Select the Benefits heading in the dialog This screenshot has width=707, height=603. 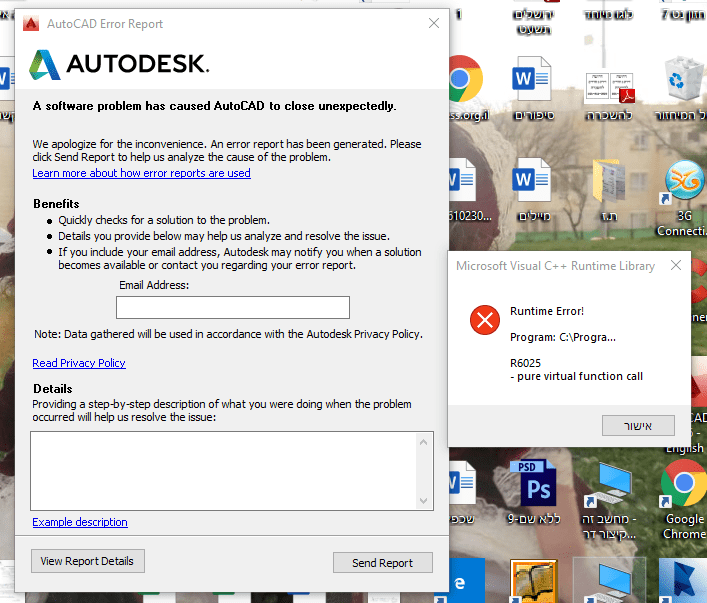(56, 204)
